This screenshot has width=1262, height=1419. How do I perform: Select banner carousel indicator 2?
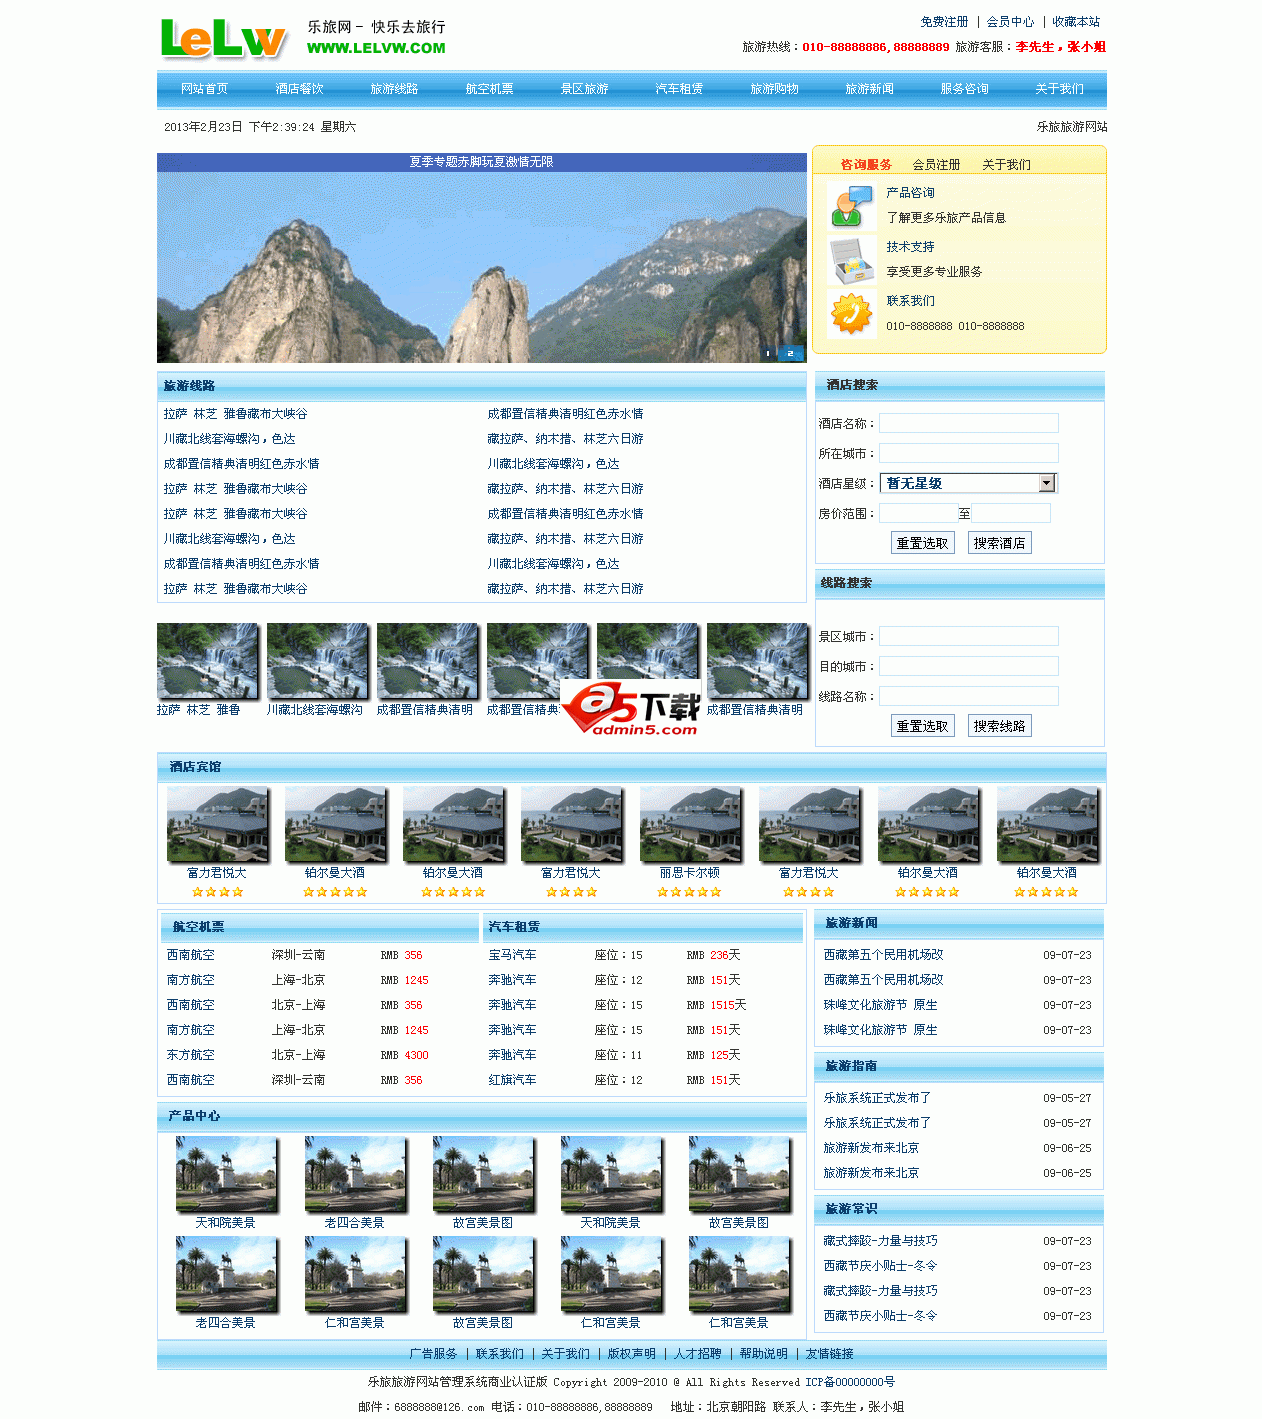click(789, 353)
